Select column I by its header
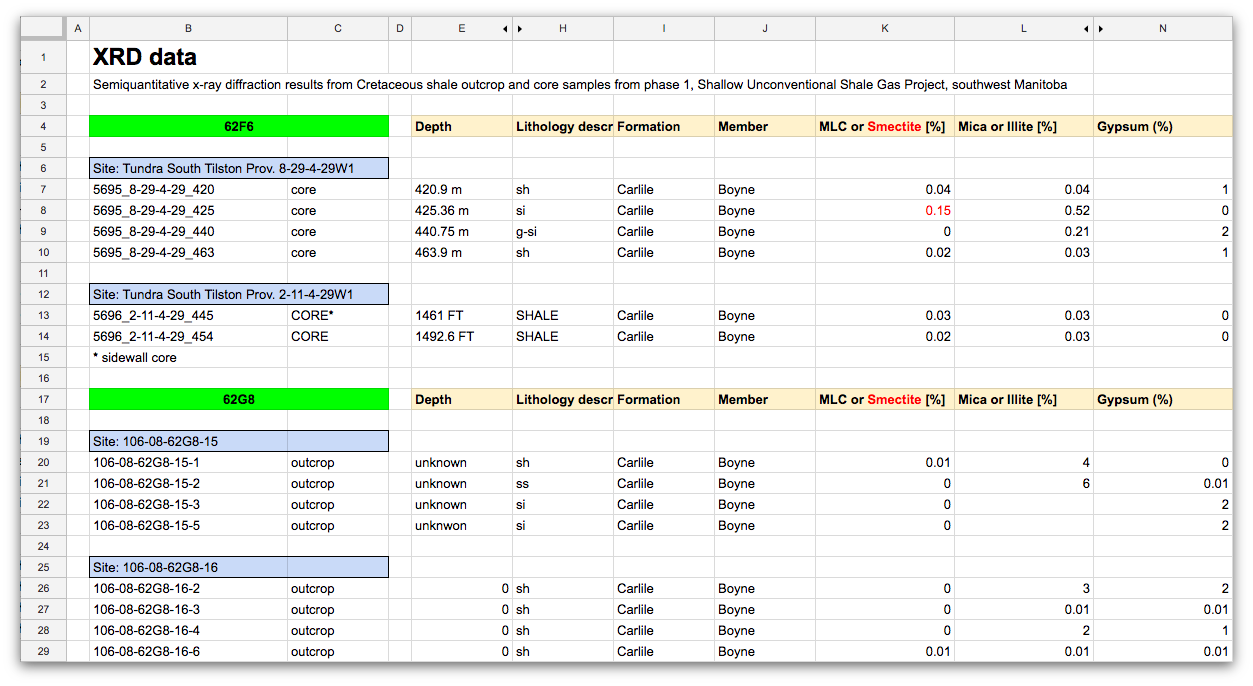The height and width of the screenshot is (686, 1253). 664,29
